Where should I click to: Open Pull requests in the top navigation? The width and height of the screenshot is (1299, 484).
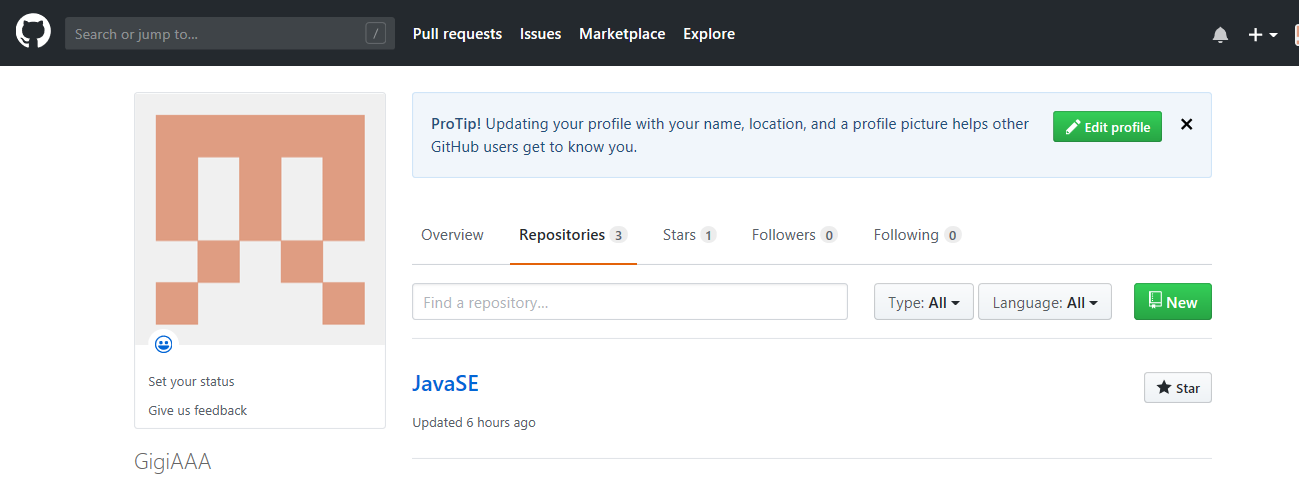(457, 34)
